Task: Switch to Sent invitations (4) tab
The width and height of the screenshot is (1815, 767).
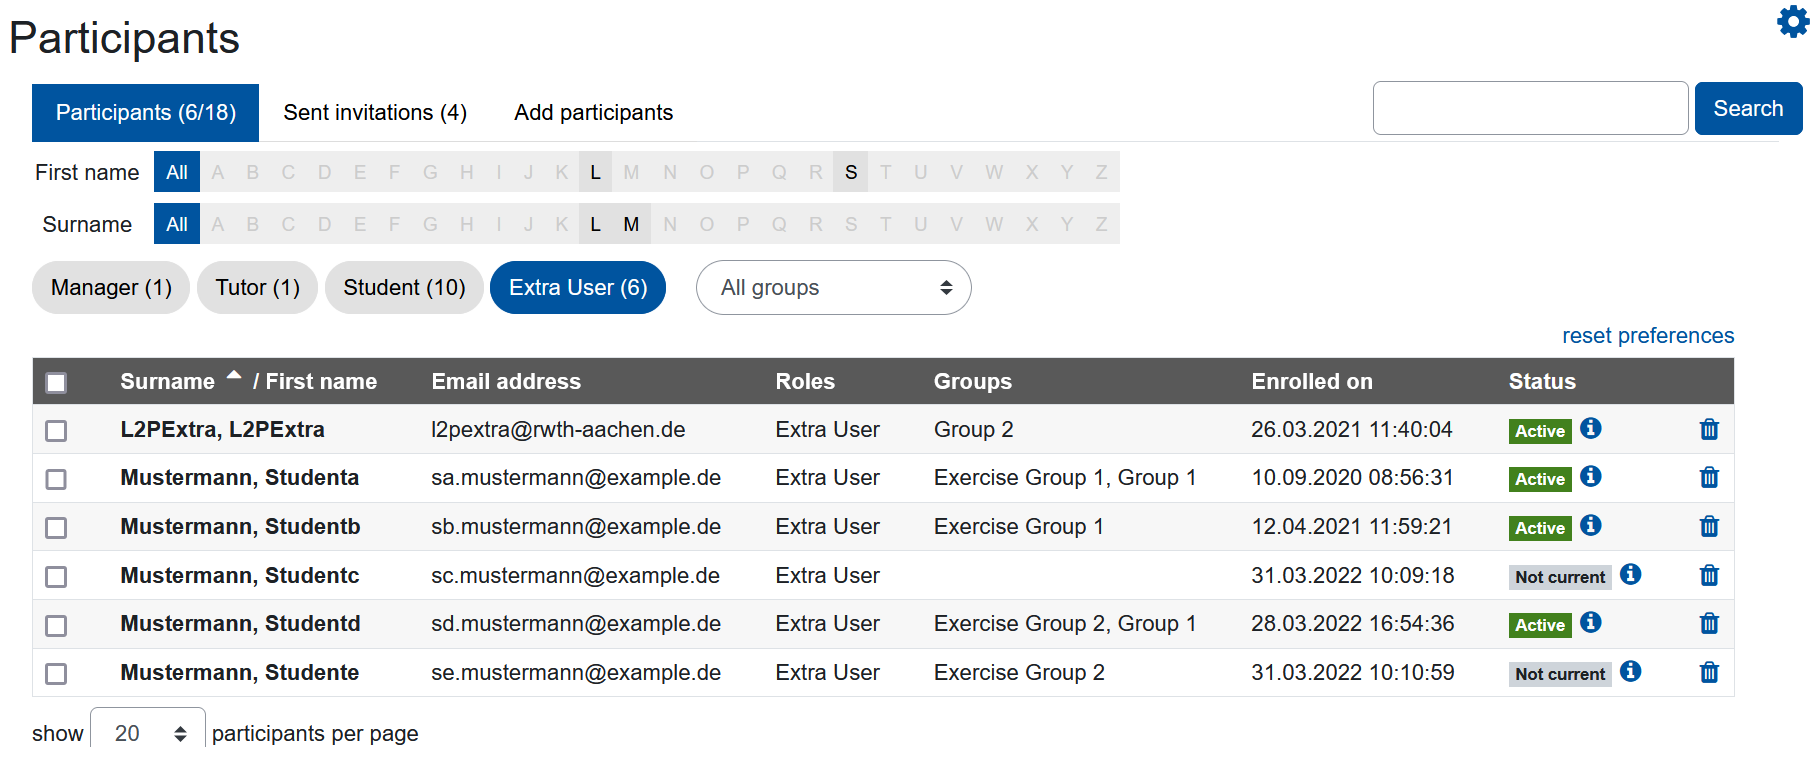Action: click(375, 113)
